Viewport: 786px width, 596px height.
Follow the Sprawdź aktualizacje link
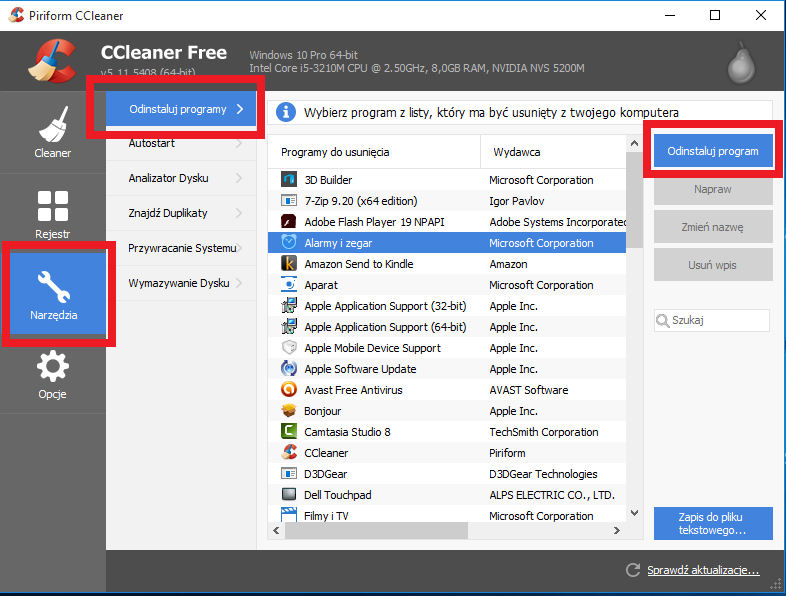pyautogui.click(x=703, y=570)
